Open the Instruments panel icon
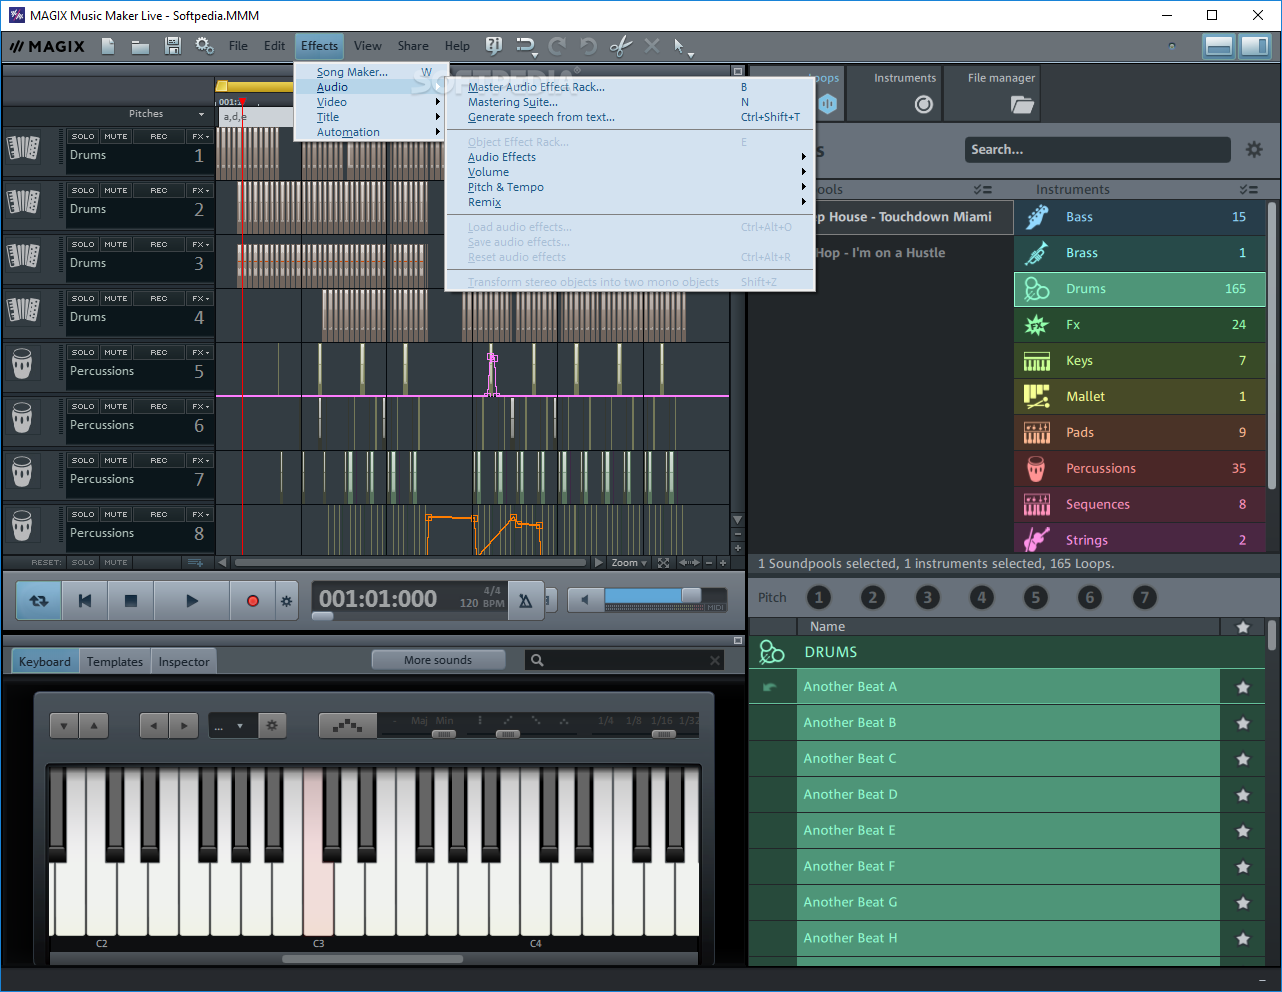 pyautogui.click(x=924, y=104)
